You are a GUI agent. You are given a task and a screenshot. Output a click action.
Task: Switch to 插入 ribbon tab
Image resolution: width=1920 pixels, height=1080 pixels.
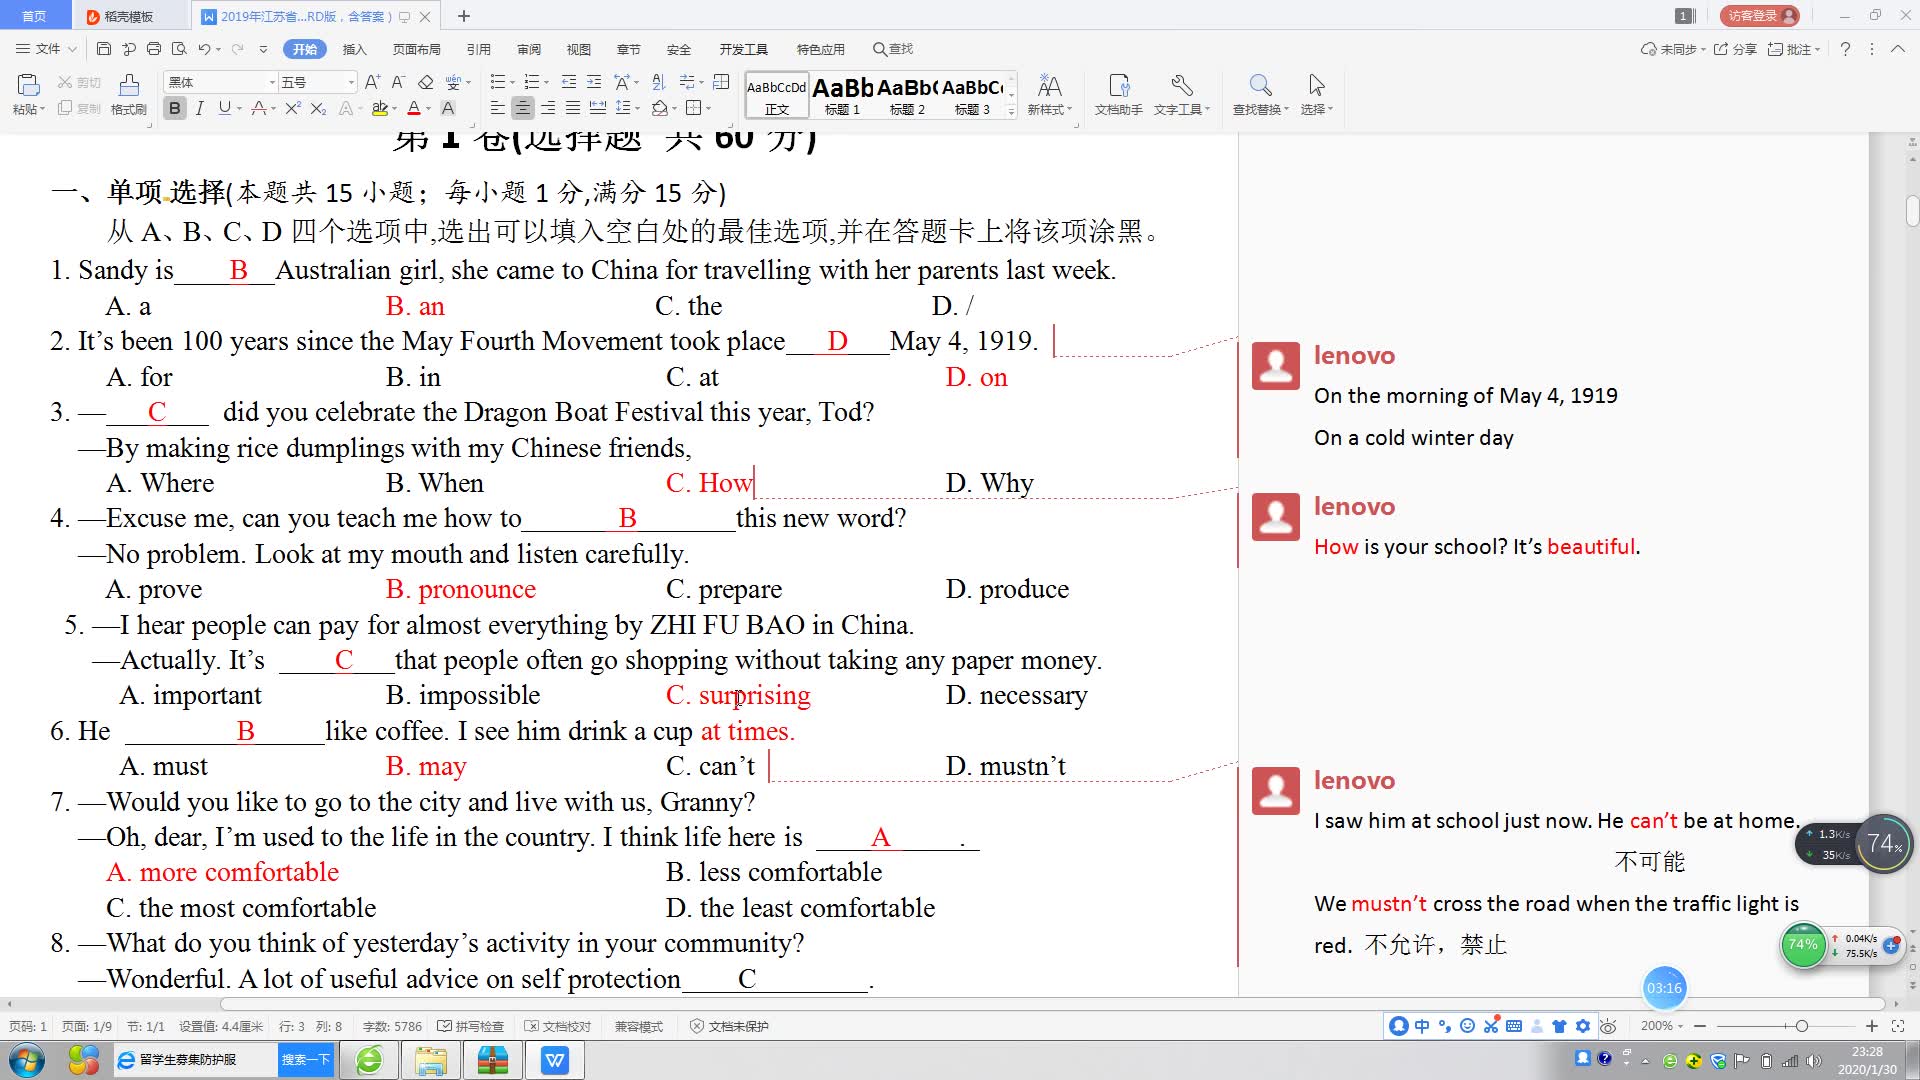coord(353,49)
